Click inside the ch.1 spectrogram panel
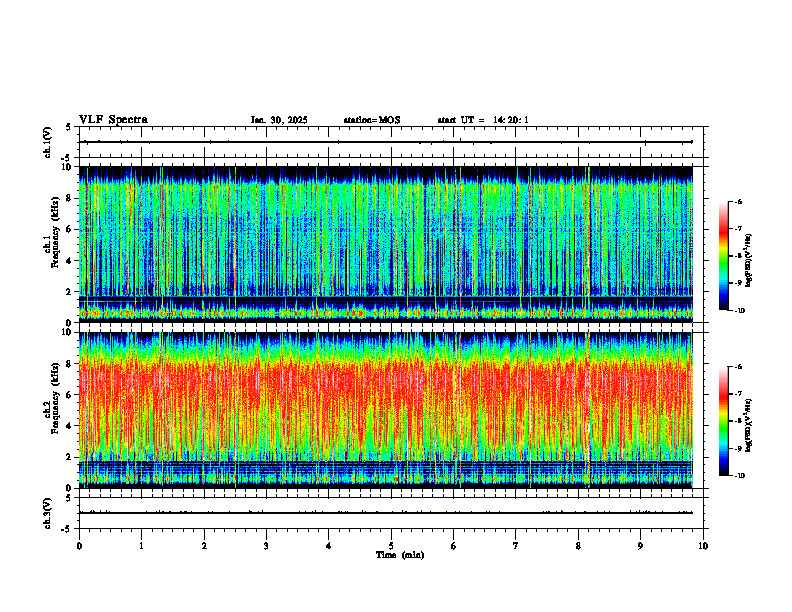The image size is (792, 612). click(386, 244)
